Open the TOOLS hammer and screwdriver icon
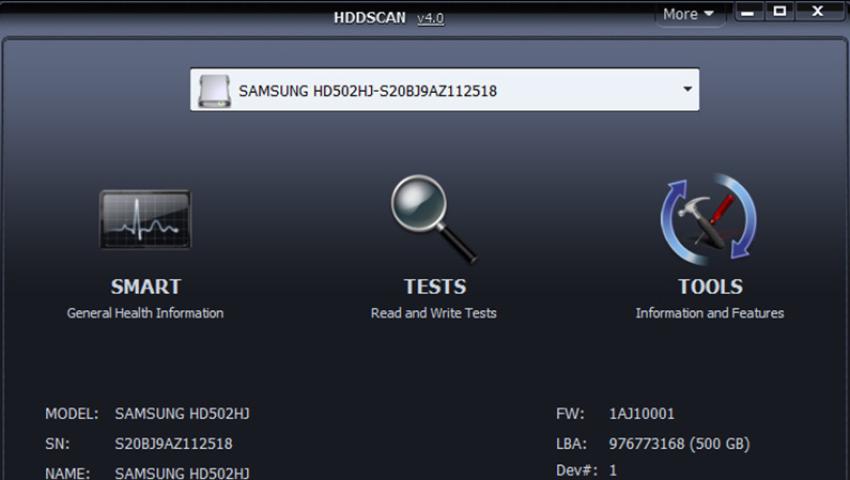Viewport: 850px width, 480px height. pos(709,220)
